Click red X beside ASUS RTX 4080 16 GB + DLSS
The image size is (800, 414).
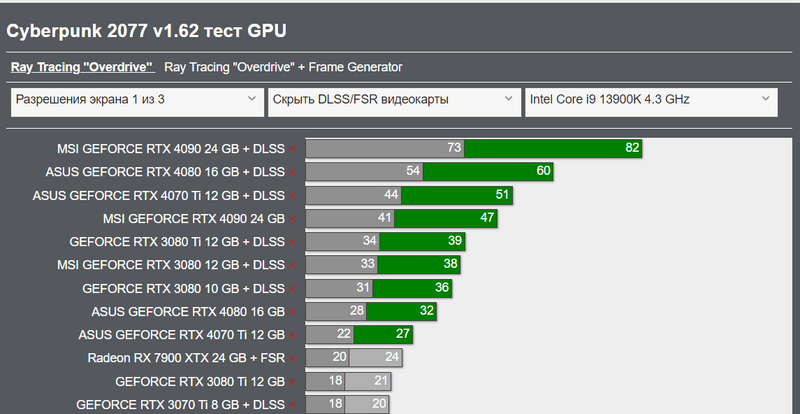293,172
